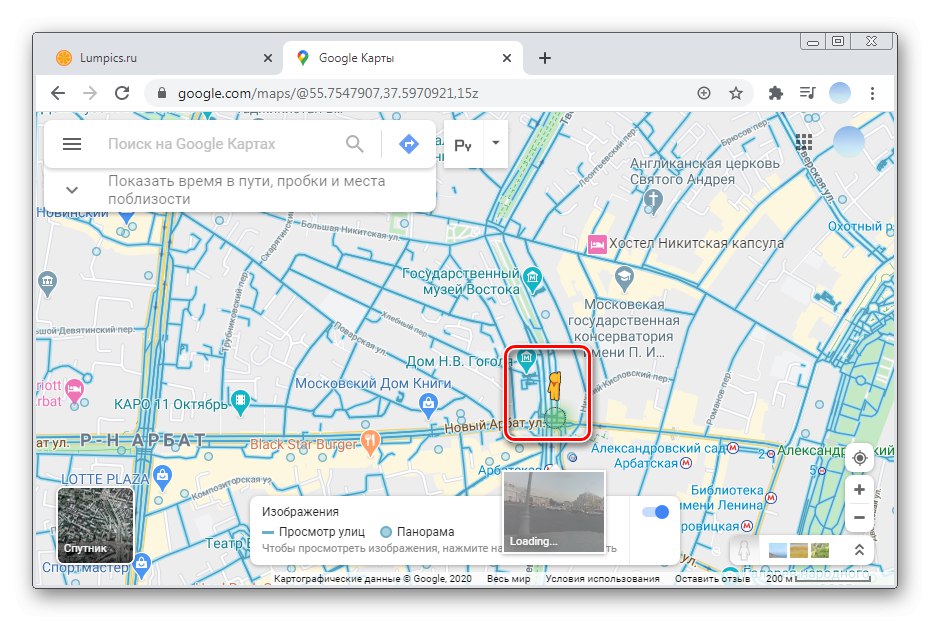The height and width of the screenshot is (621, 930).
Task: Click the search magnifier icon
Action: tap(355, 144)
